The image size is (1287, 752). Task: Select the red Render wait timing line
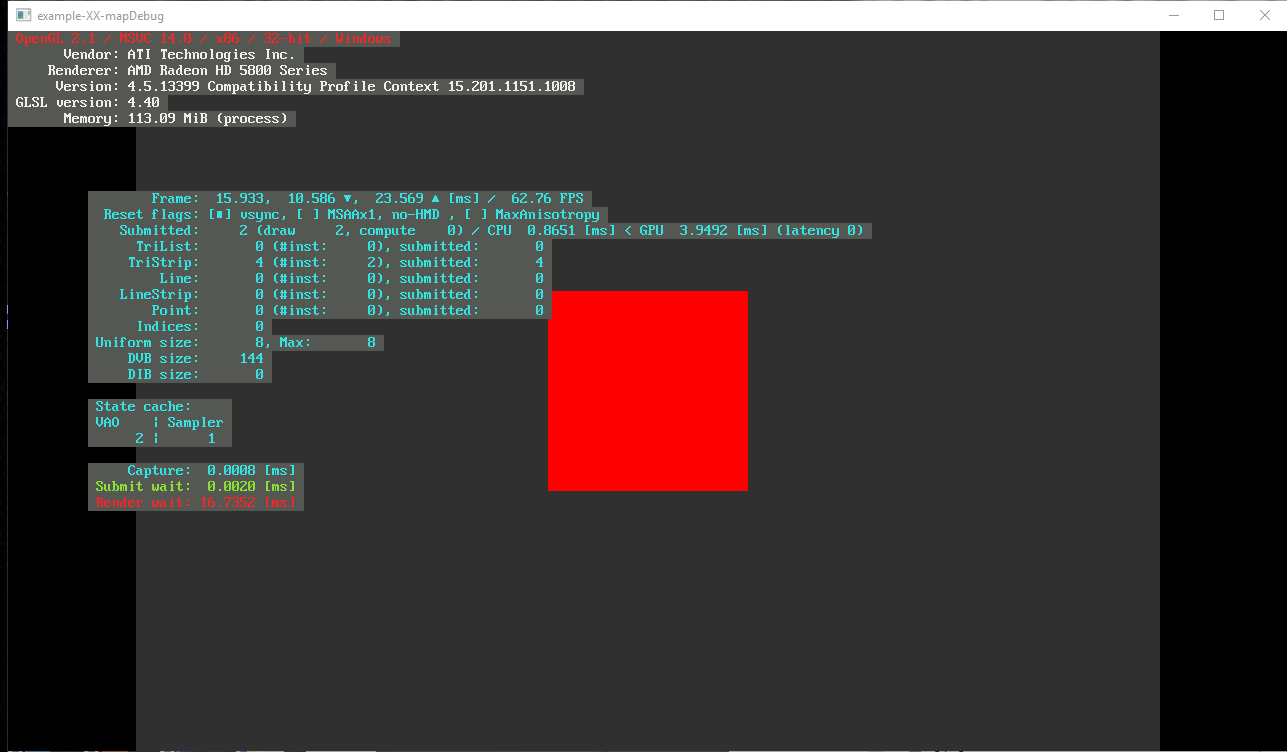click(195, 503)
